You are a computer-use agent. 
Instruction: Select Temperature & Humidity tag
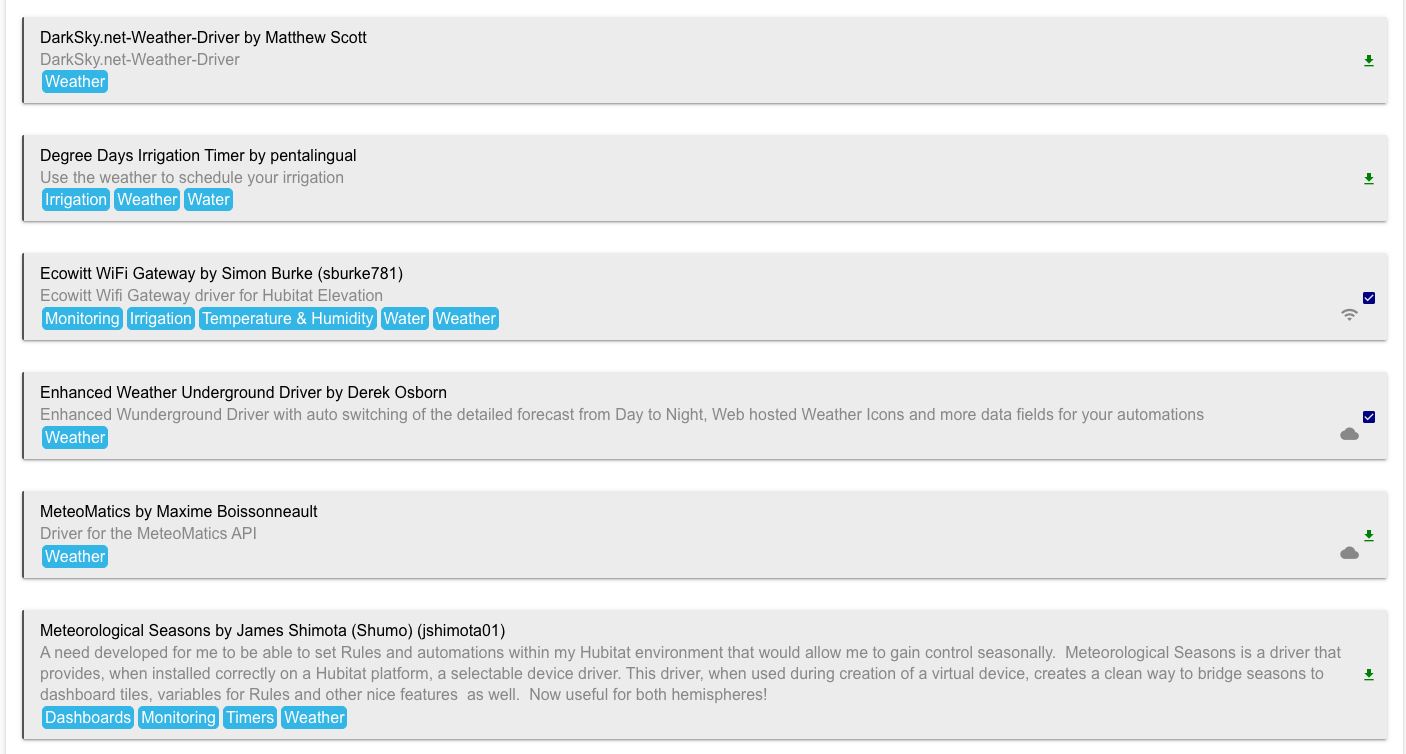(288, 319)
